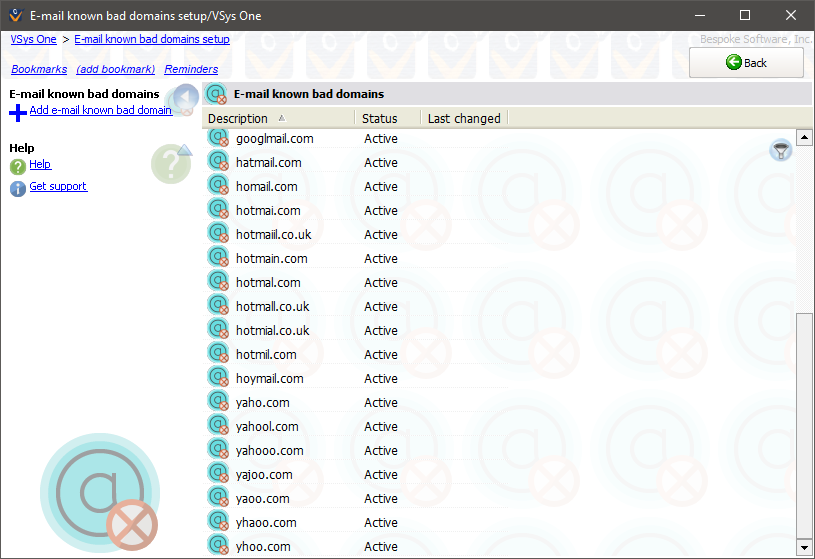
Task: Open Add e-mail known bad domain link
Action: coord(100,110)
